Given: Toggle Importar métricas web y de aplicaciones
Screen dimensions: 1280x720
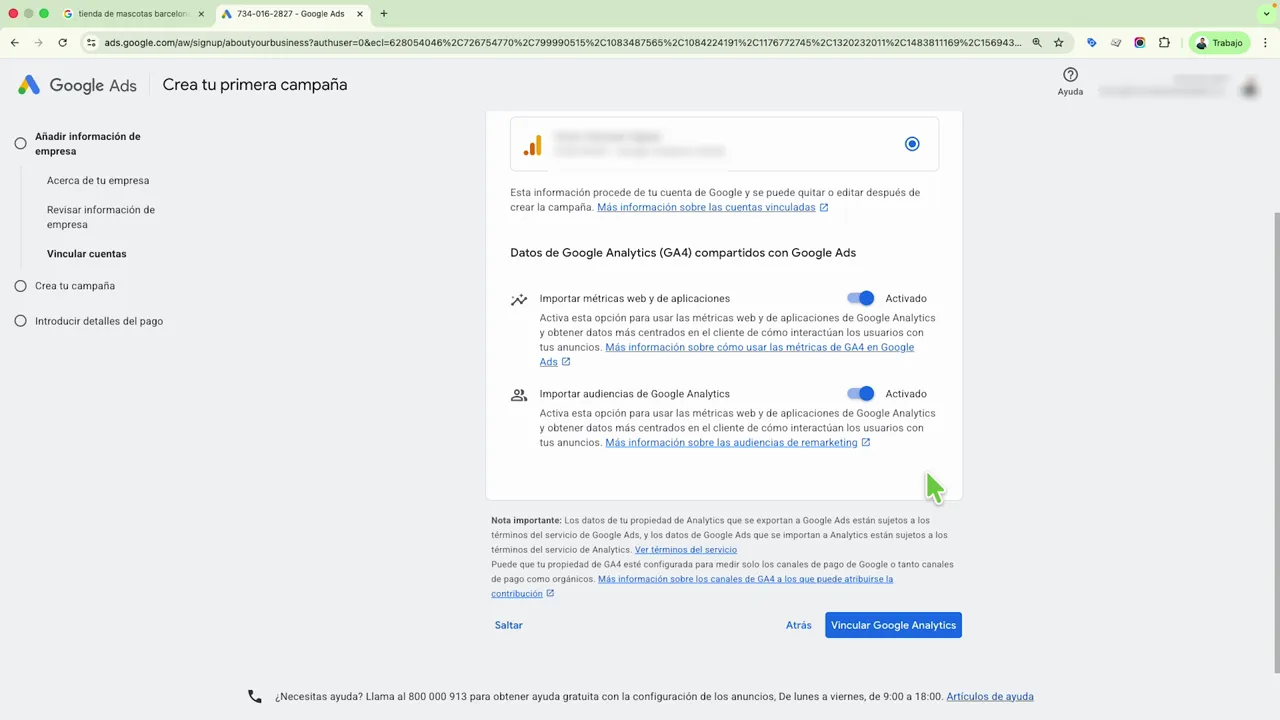Looking at the screenshot, I should 861,298.
